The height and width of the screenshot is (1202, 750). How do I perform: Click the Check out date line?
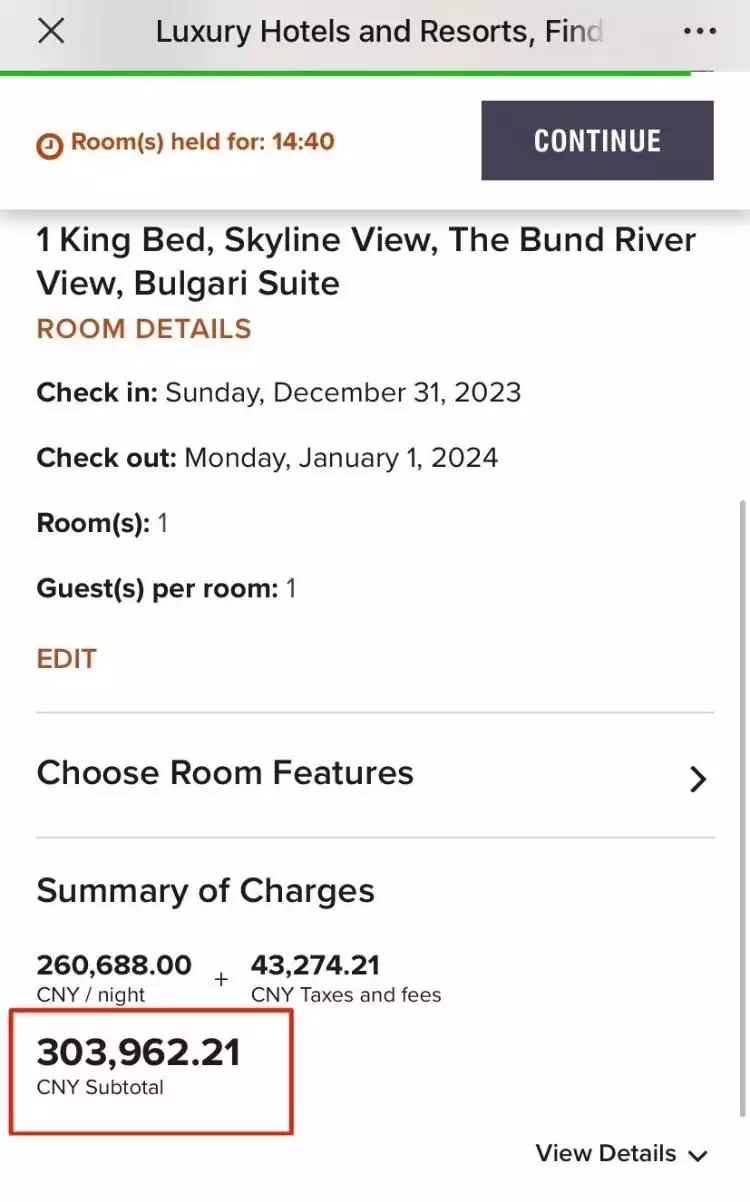(x=267, y=458)
